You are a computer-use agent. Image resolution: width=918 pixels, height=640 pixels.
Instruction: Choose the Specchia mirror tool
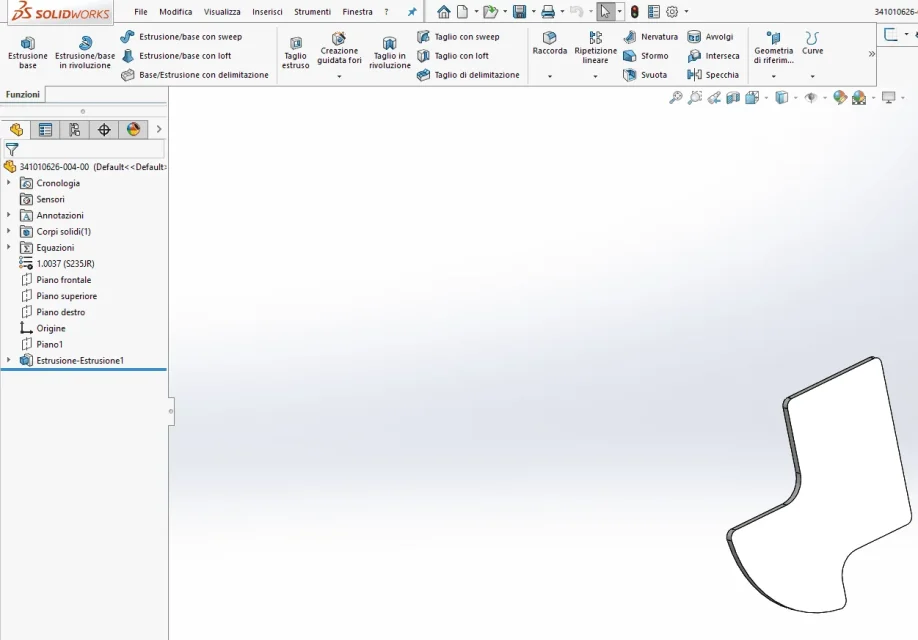(713, 75)
